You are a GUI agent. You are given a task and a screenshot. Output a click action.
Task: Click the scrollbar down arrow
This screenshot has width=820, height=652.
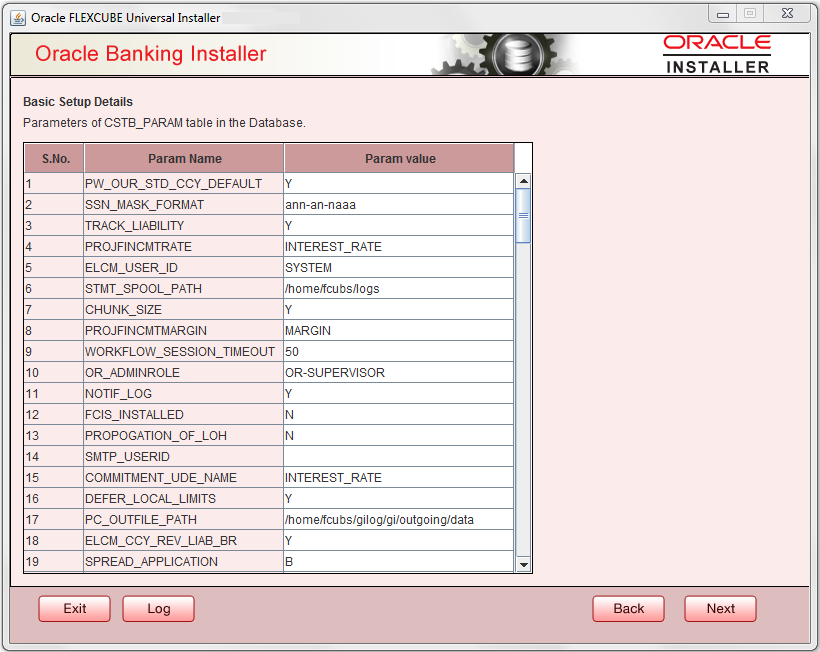522,563
